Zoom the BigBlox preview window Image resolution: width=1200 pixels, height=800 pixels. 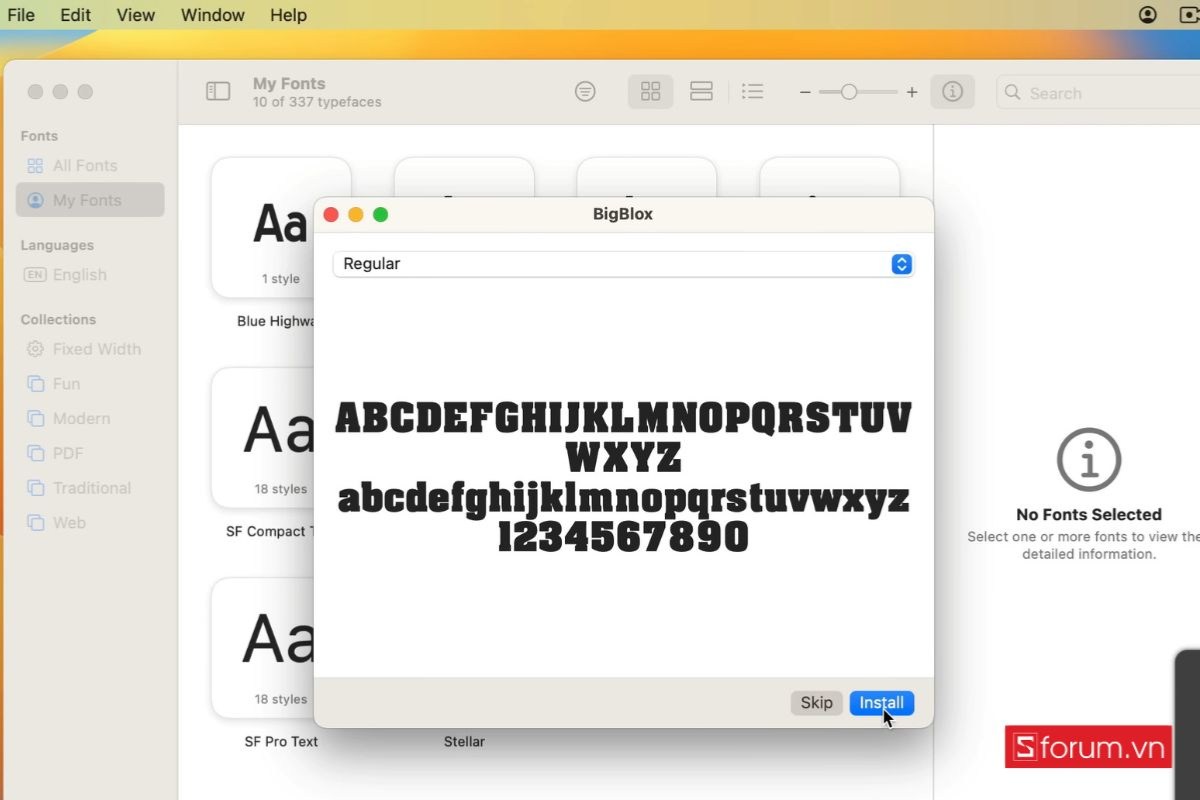coord(380,215)
